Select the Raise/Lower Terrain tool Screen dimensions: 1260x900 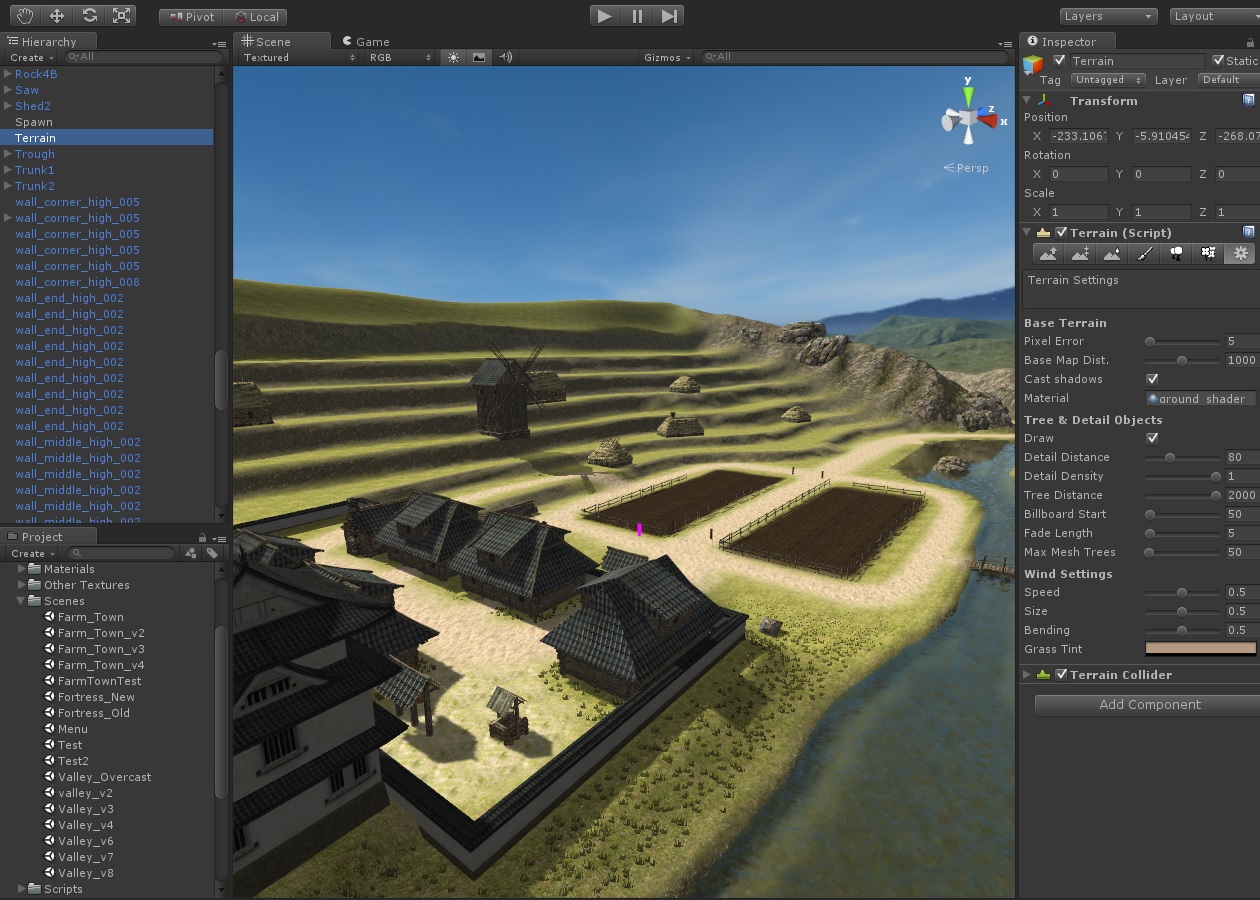pos(1048,253)
